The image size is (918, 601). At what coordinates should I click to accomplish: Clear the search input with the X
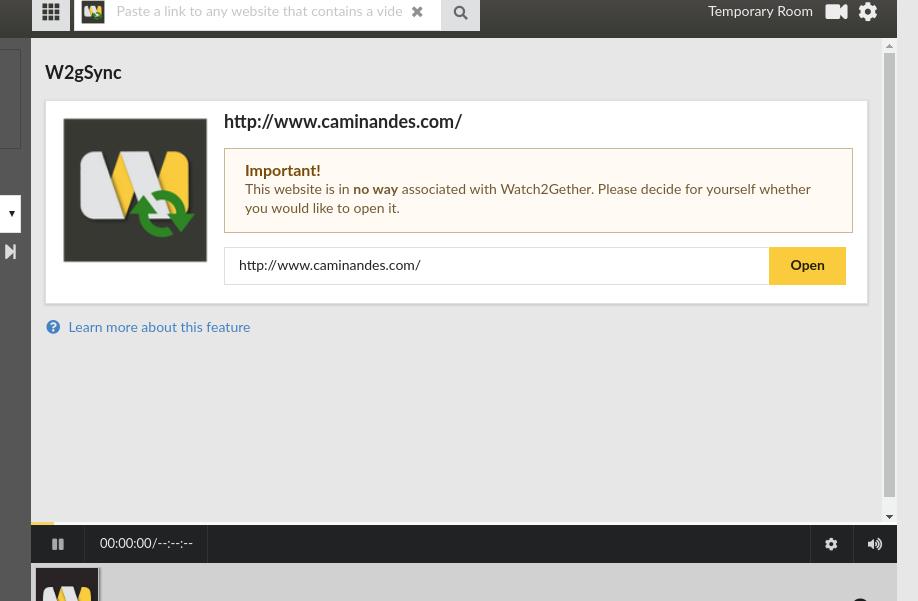pyautogui.click(x=417, y=12)
